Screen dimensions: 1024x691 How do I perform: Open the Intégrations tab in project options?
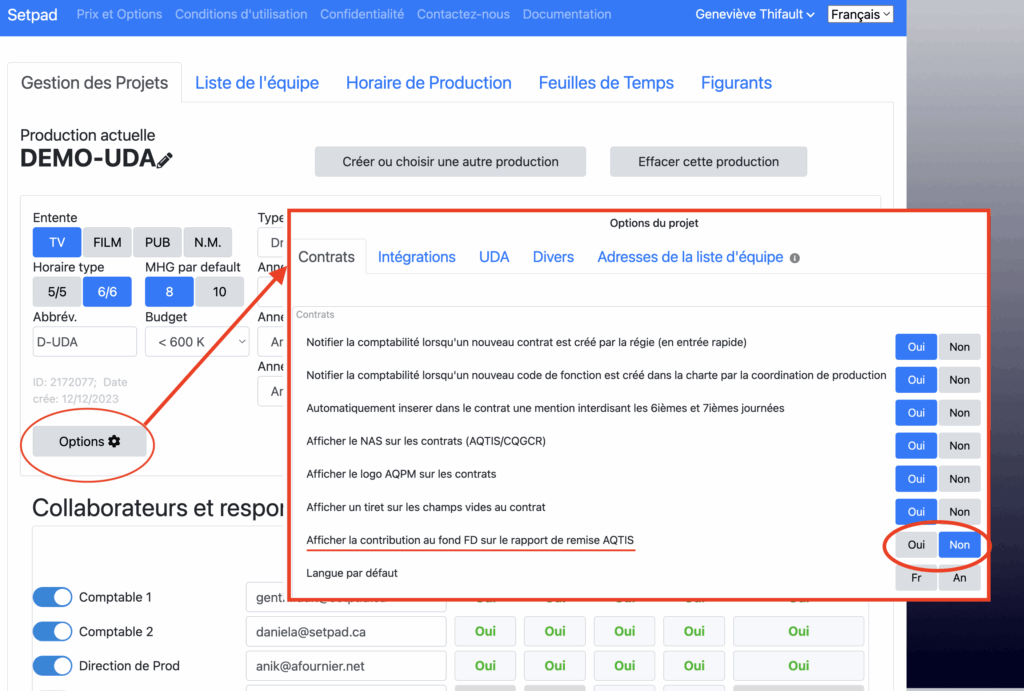point(416,257)
